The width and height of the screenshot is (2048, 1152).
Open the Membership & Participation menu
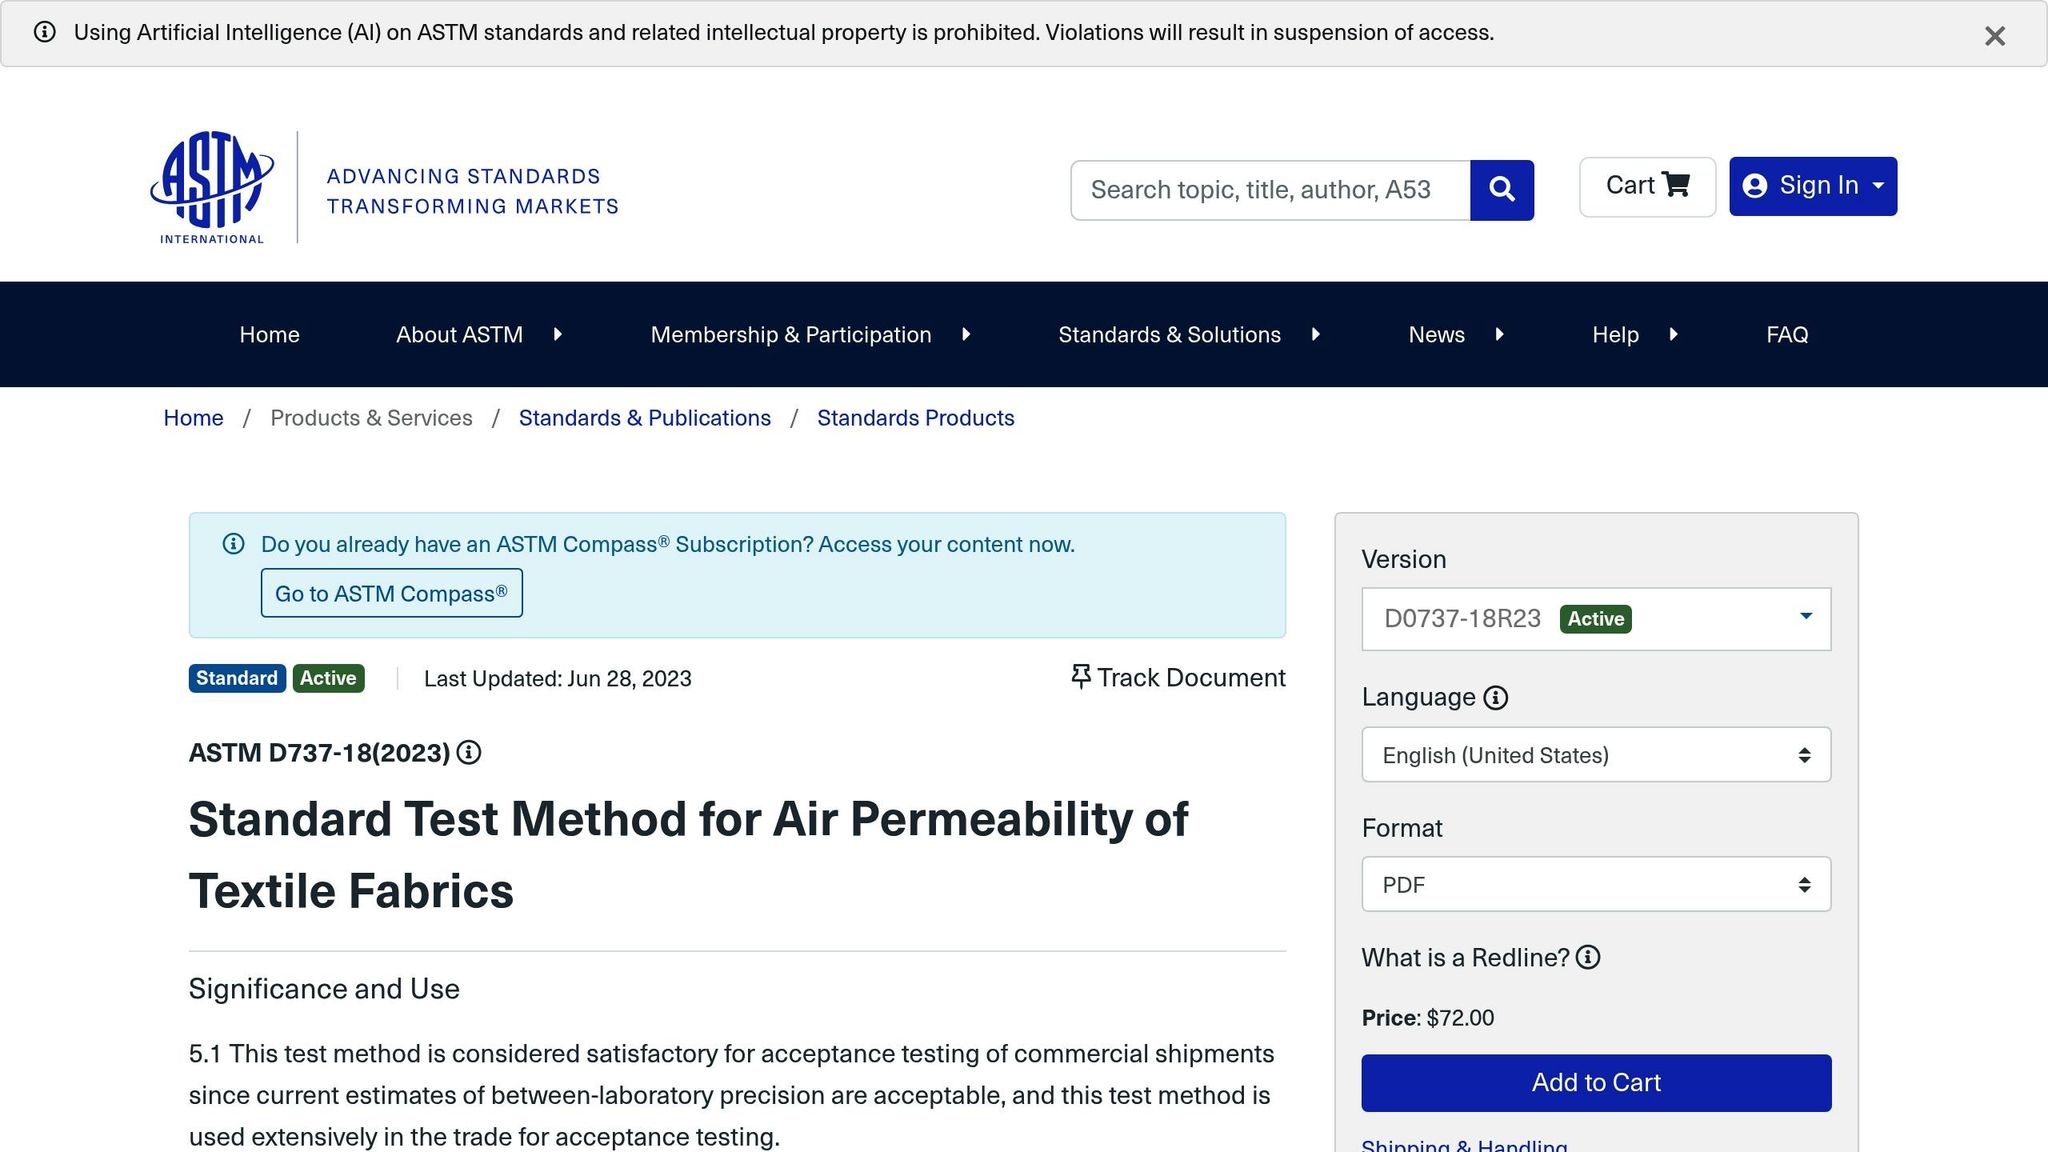(809, 335)
